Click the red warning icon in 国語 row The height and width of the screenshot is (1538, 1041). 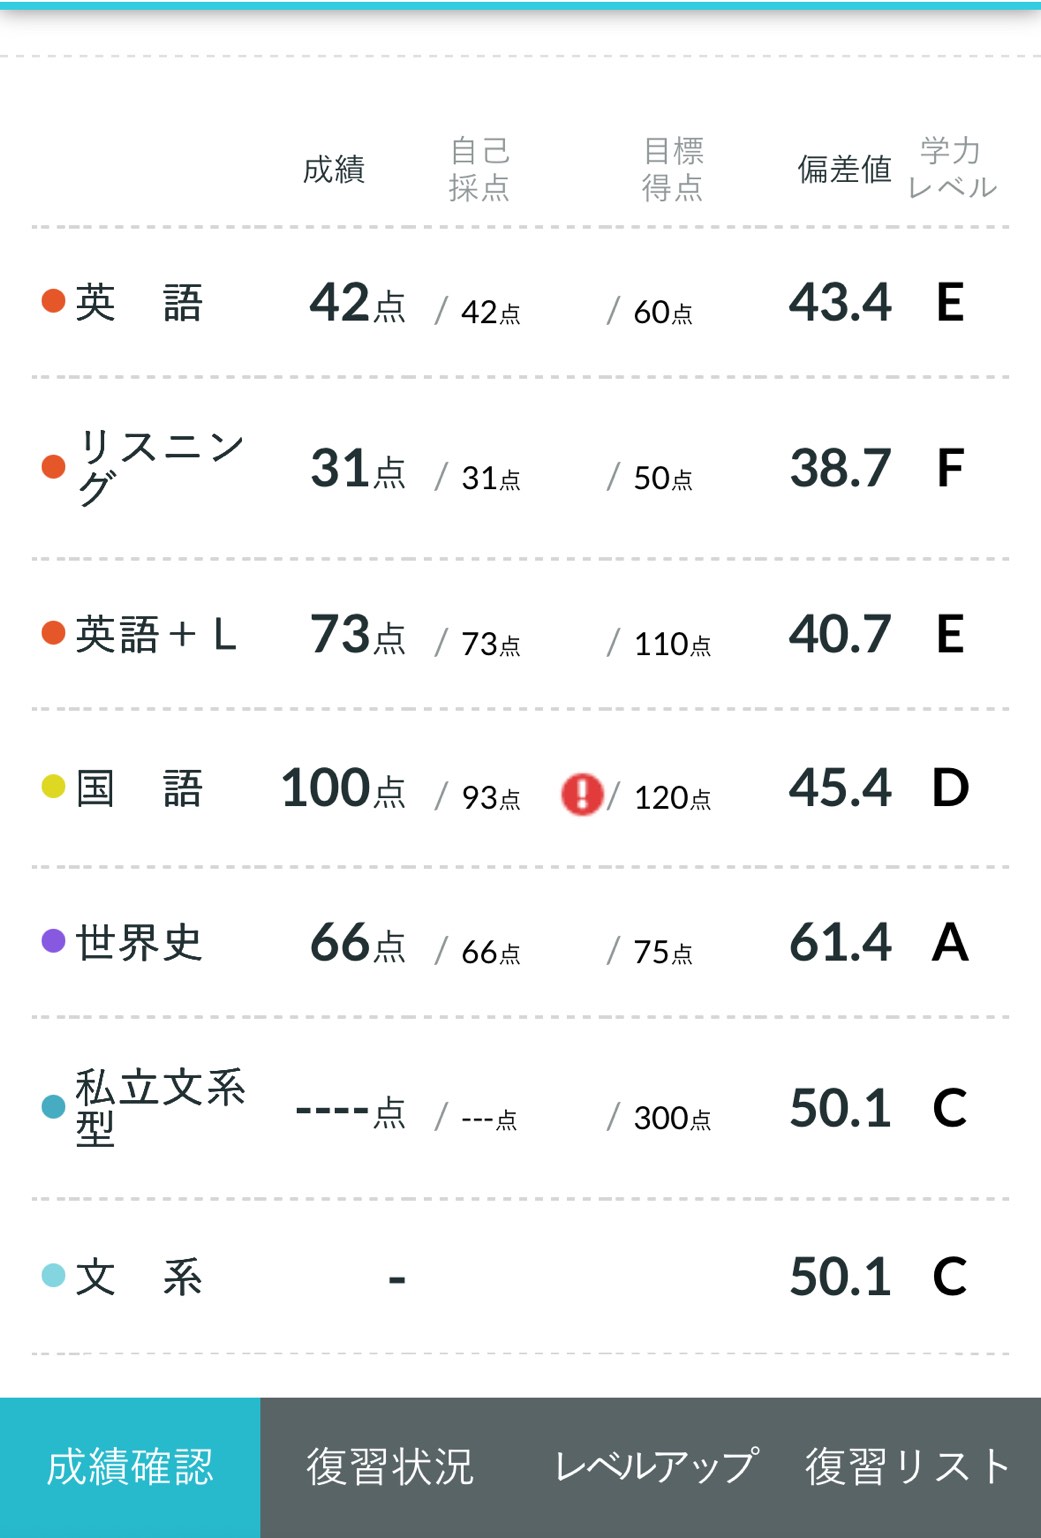(582, 795)
